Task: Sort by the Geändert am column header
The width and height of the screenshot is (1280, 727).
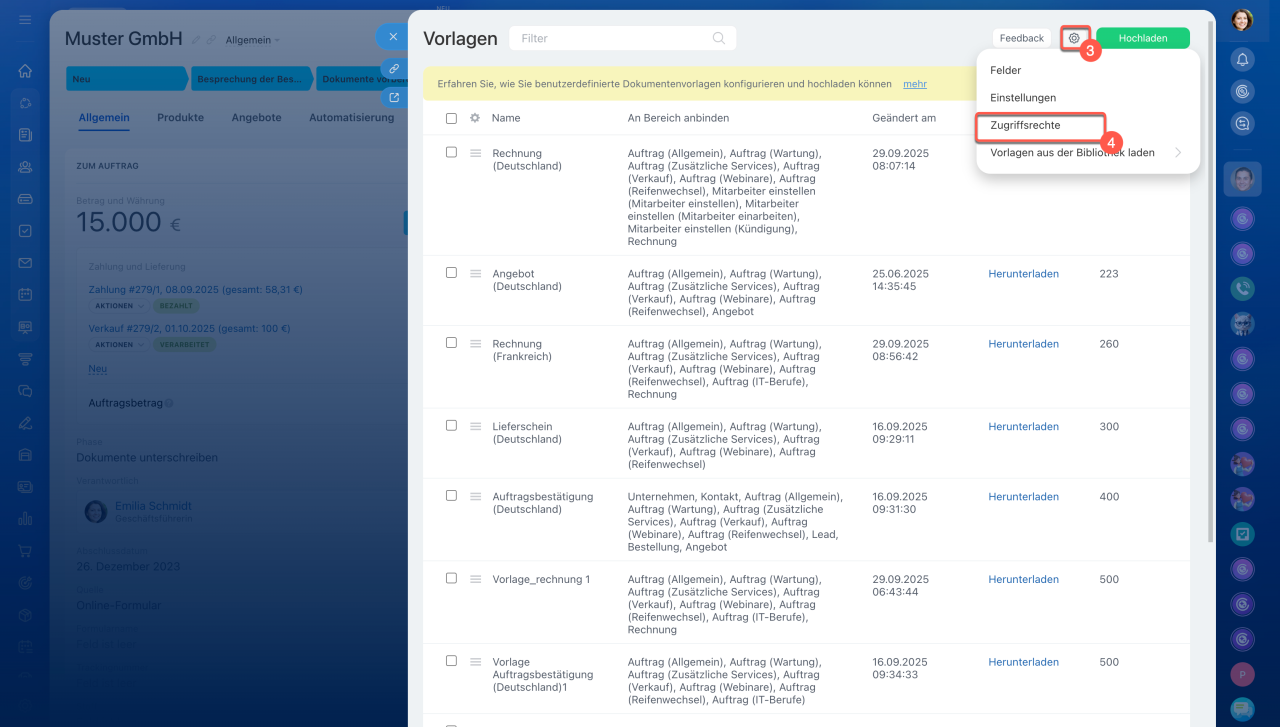Action: click(904, 118)
